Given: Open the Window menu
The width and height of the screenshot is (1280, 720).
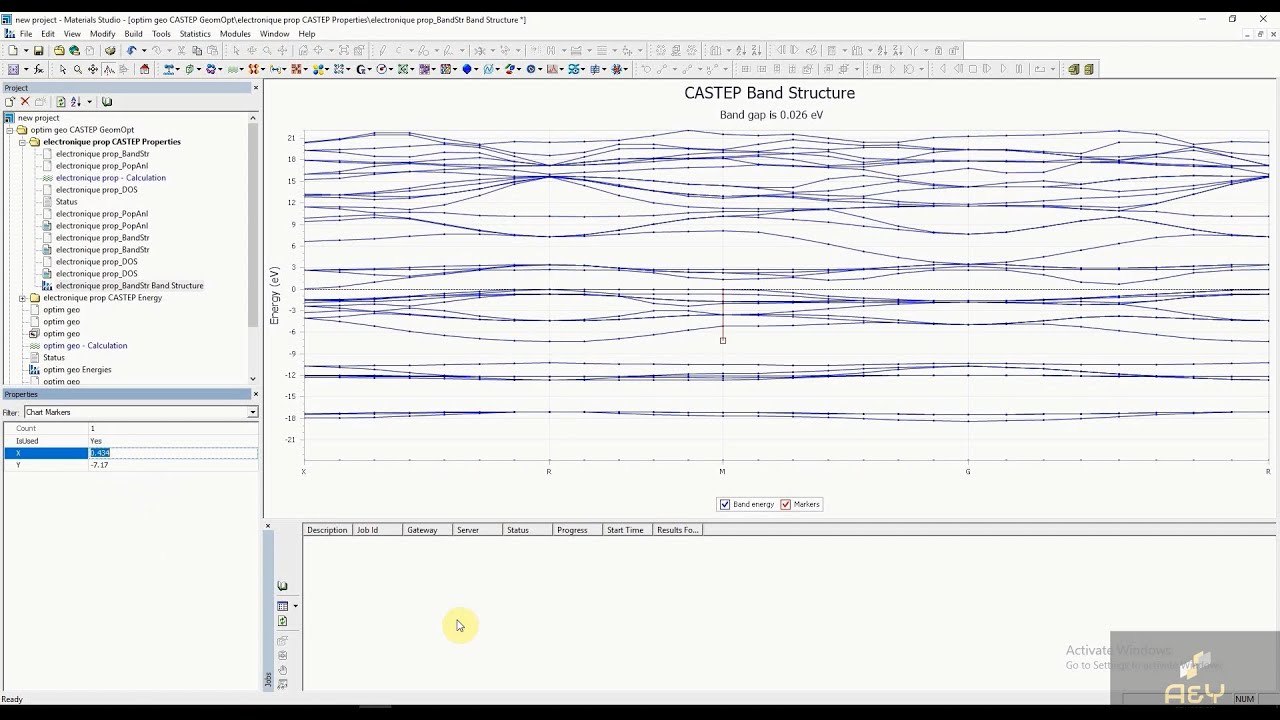Looking at the screenshot, I should click(274, 34).
